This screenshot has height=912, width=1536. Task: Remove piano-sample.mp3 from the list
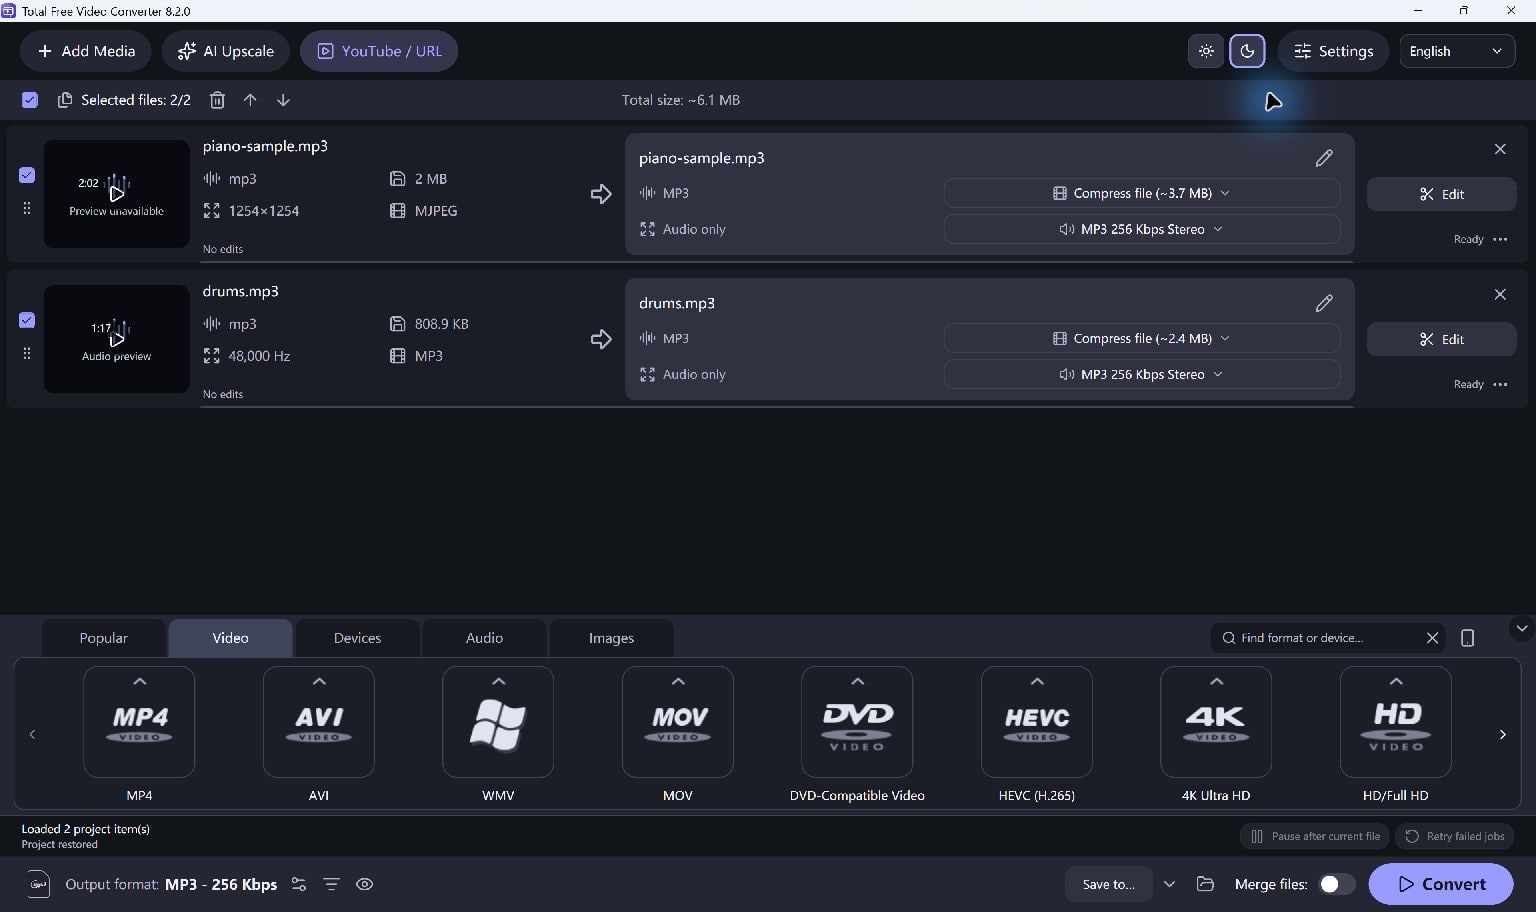point(1500,149)
